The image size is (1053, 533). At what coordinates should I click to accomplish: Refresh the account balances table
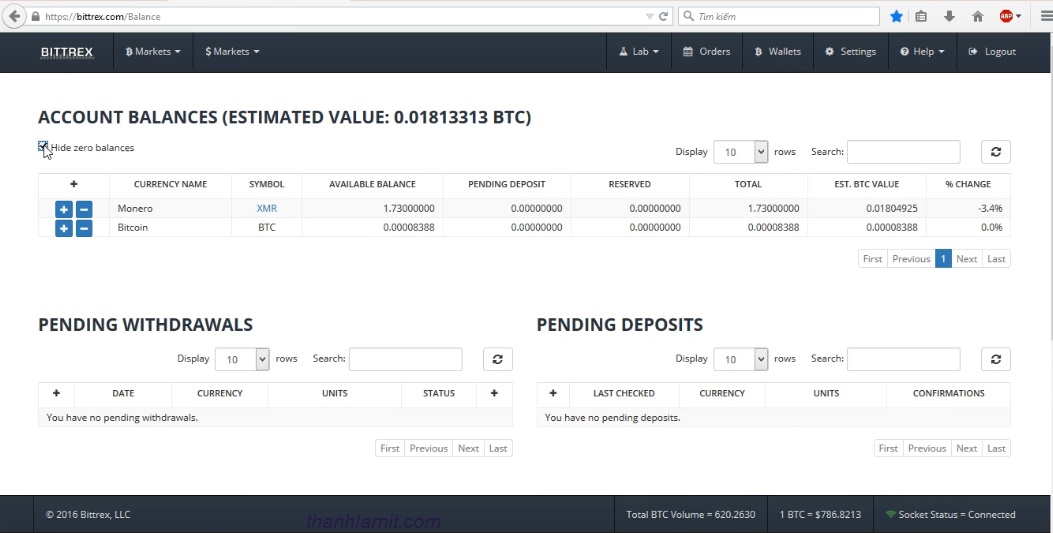point(995,152)
